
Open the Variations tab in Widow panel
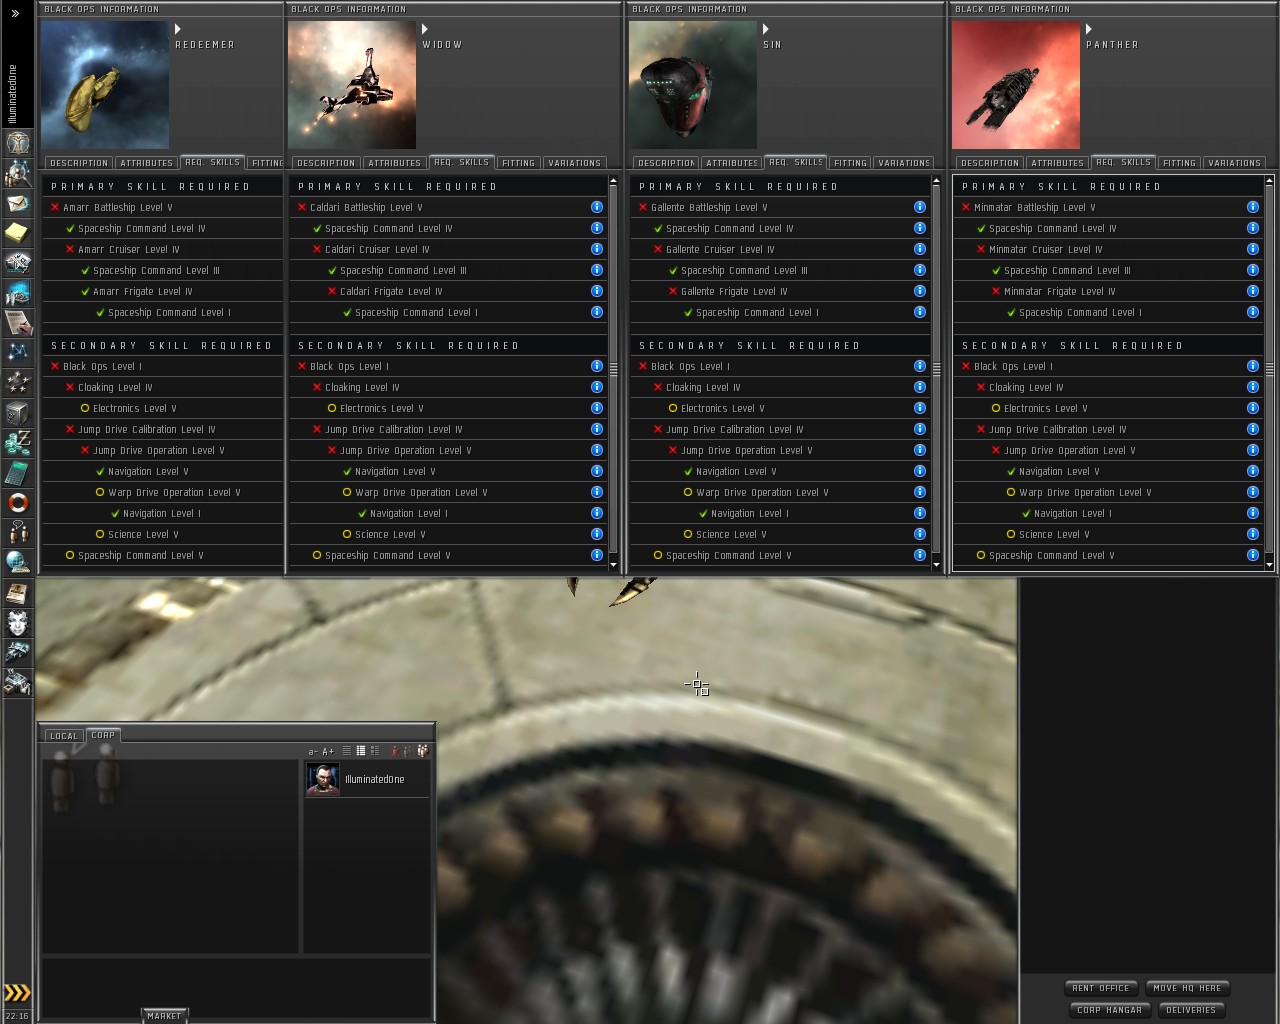pyautogui.click(x=575, y=163)
